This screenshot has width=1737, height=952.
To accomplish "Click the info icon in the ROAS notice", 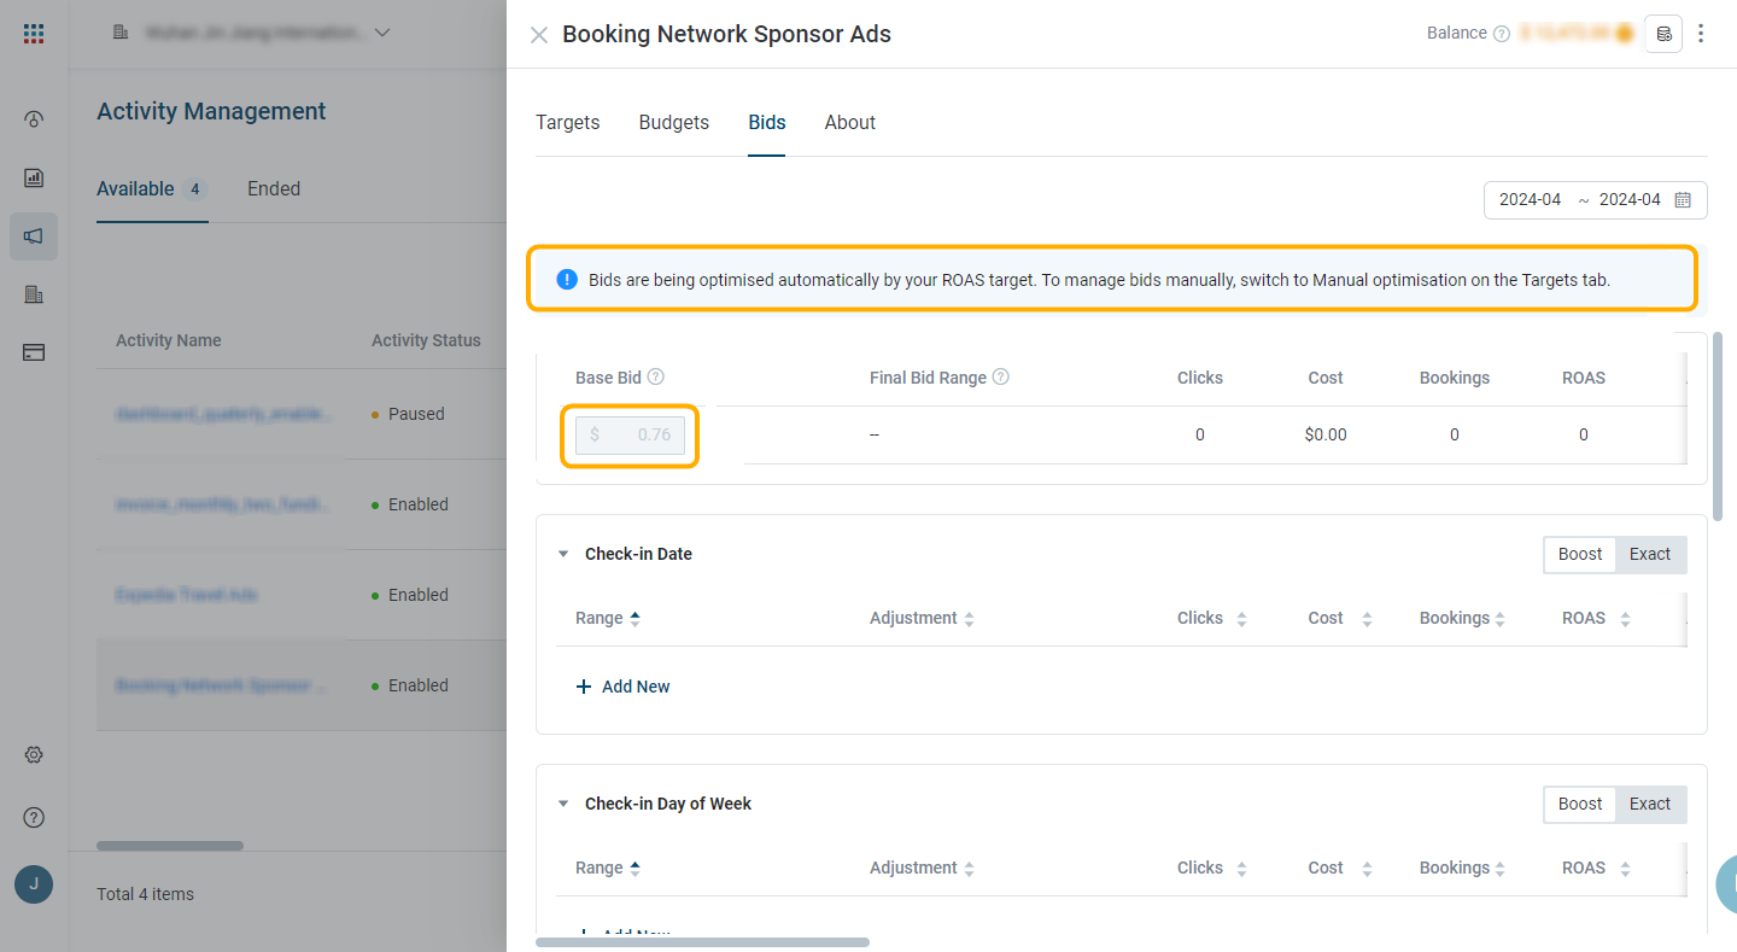I will pyautogui.click(x=567, y=279).
